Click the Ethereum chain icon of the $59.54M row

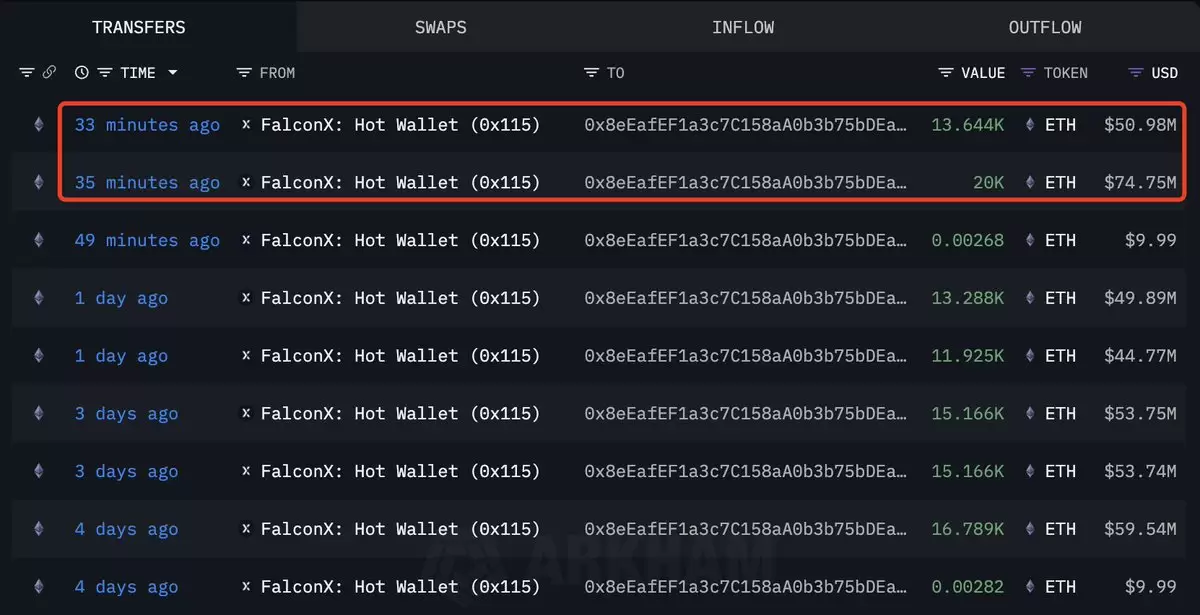point(39,530)
